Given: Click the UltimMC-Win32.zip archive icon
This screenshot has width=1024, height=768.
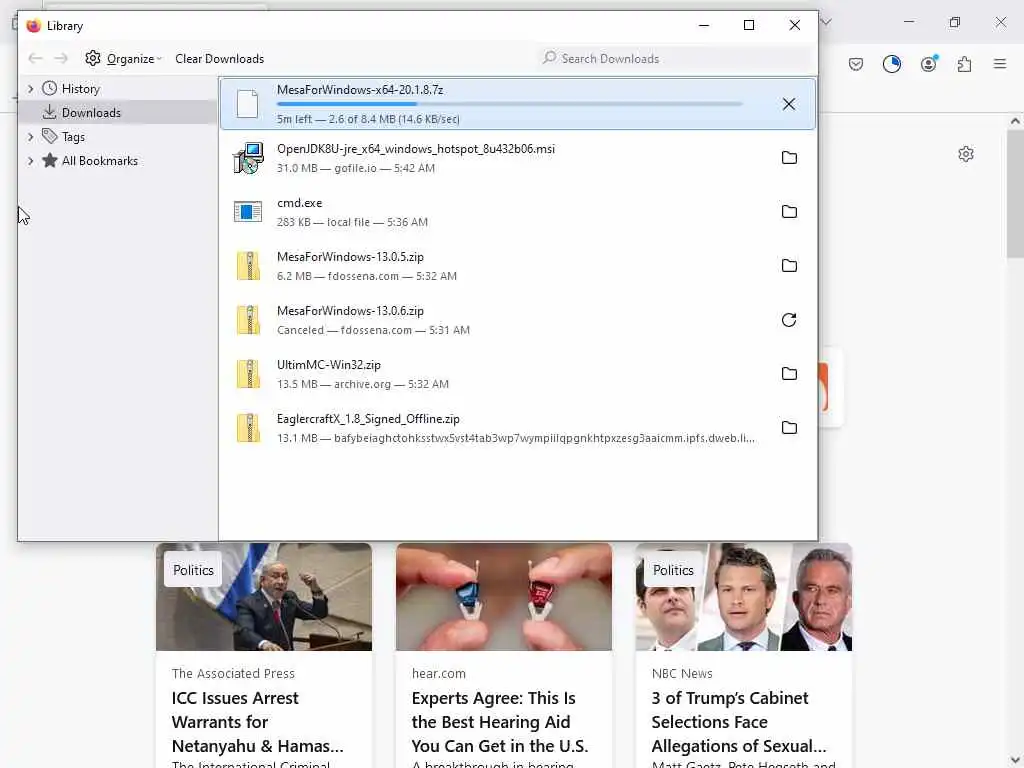Looking at the screenshot, I should pos(248,374).
